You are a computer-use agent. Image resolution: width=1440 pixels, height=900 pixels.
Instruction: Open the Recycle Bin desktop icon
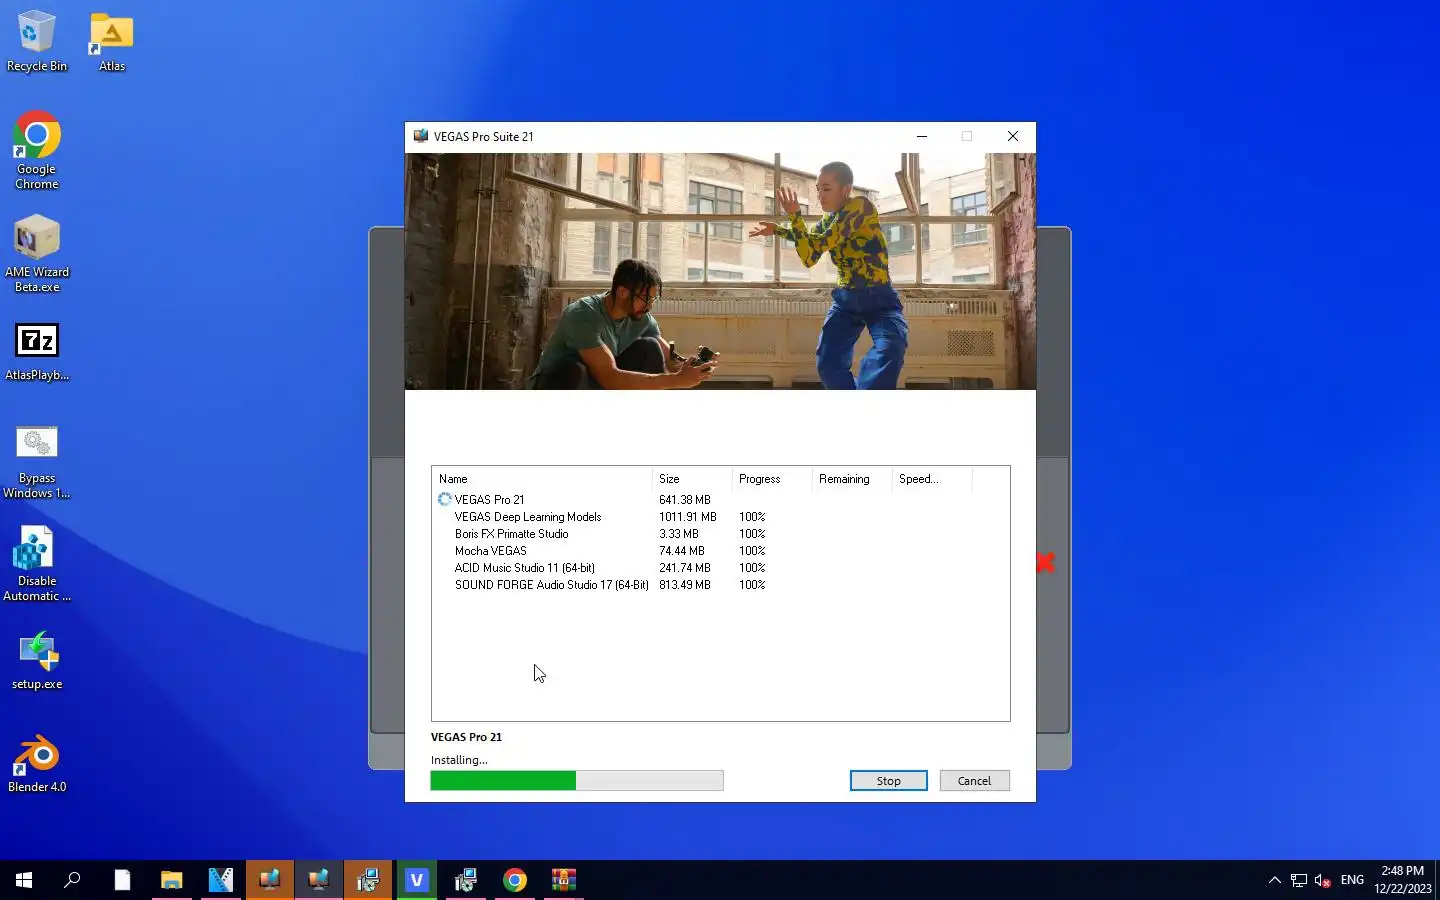[x=37, y=41]
